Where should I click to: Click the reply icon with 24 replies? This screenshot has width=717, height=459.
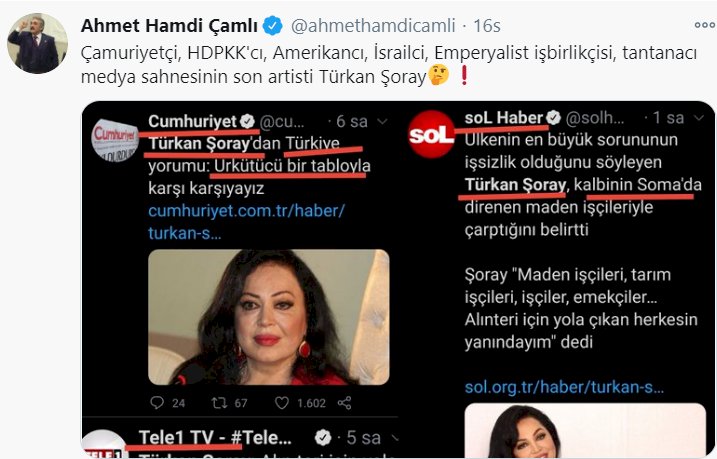[x=156, y=402]
